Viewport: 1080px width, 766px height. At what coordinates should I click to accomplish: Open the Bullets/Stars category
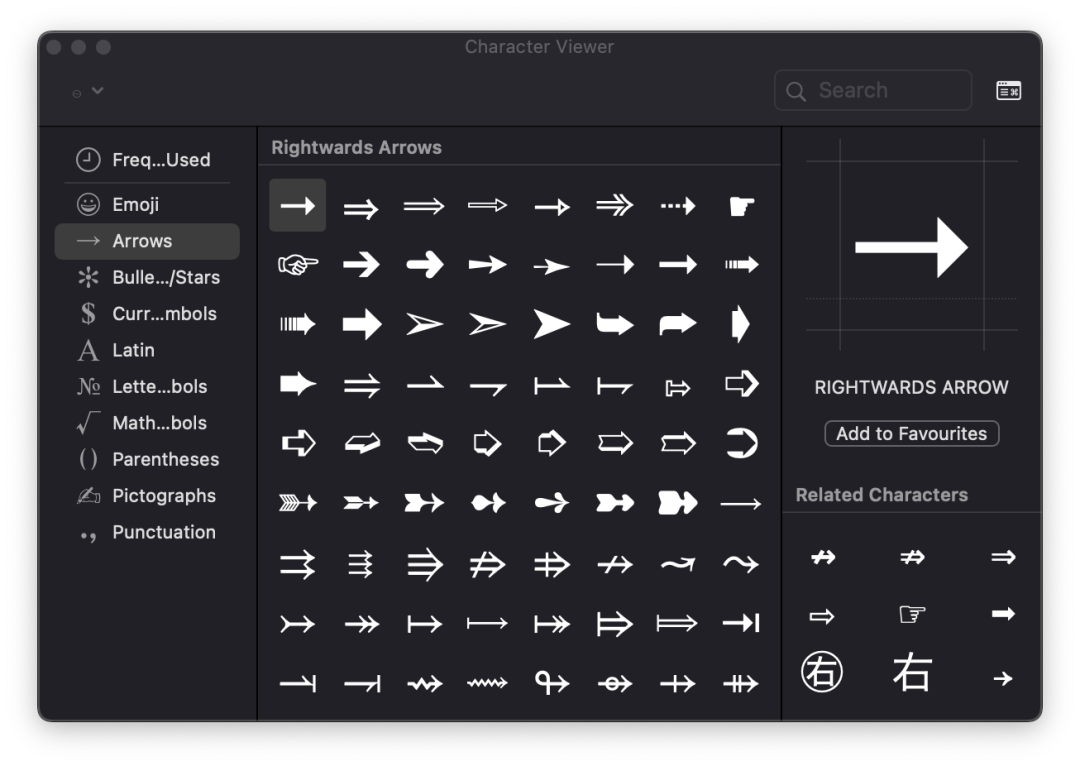[x=147, y=278]
